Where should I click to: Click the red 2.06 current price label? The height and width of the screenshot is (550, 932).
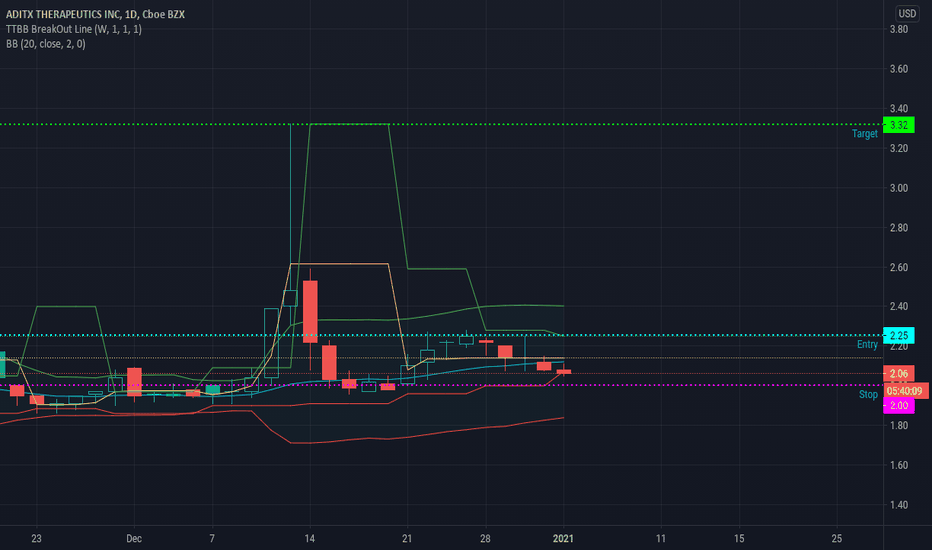pyautogui.click(x=899, y=373)
